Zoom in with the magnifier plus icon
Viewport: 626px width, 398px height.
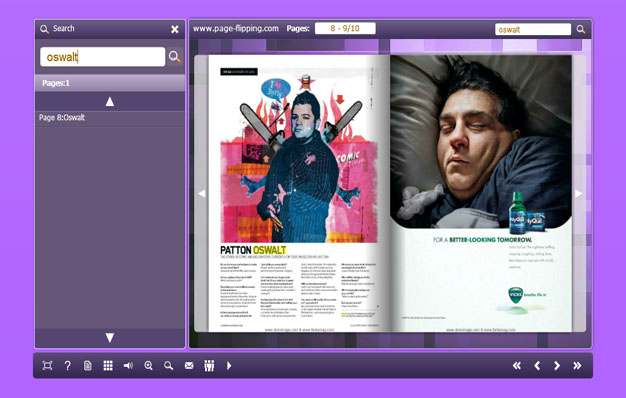[x=149, y=365]
